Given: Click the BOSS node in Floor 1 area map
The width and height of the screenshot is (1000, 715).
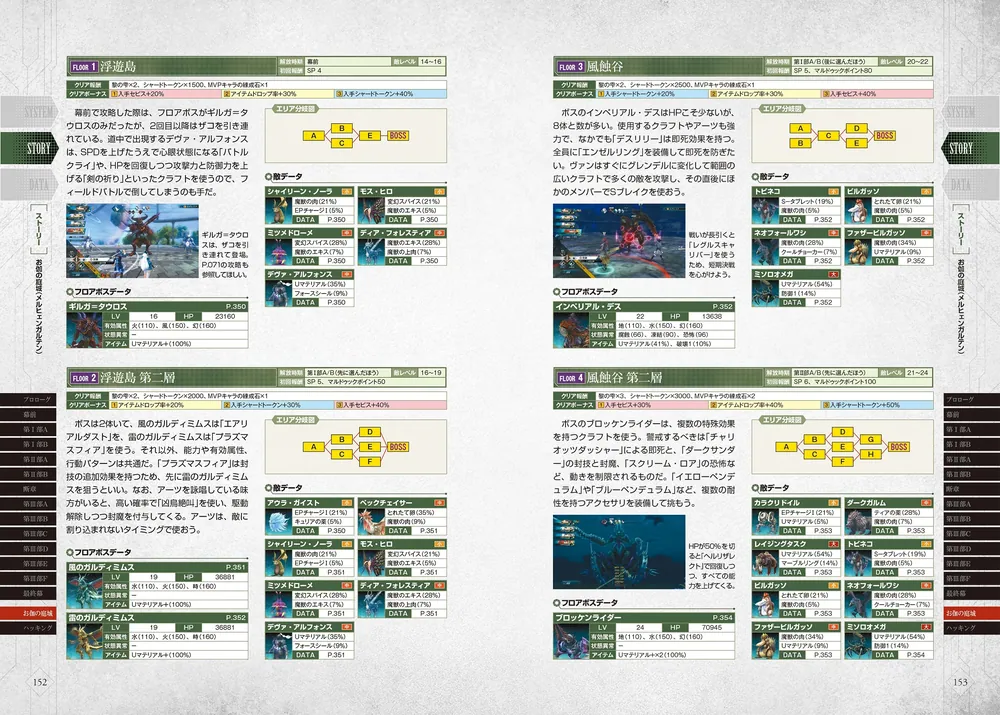Looking at the screenshot, I should tap(398, 135).
